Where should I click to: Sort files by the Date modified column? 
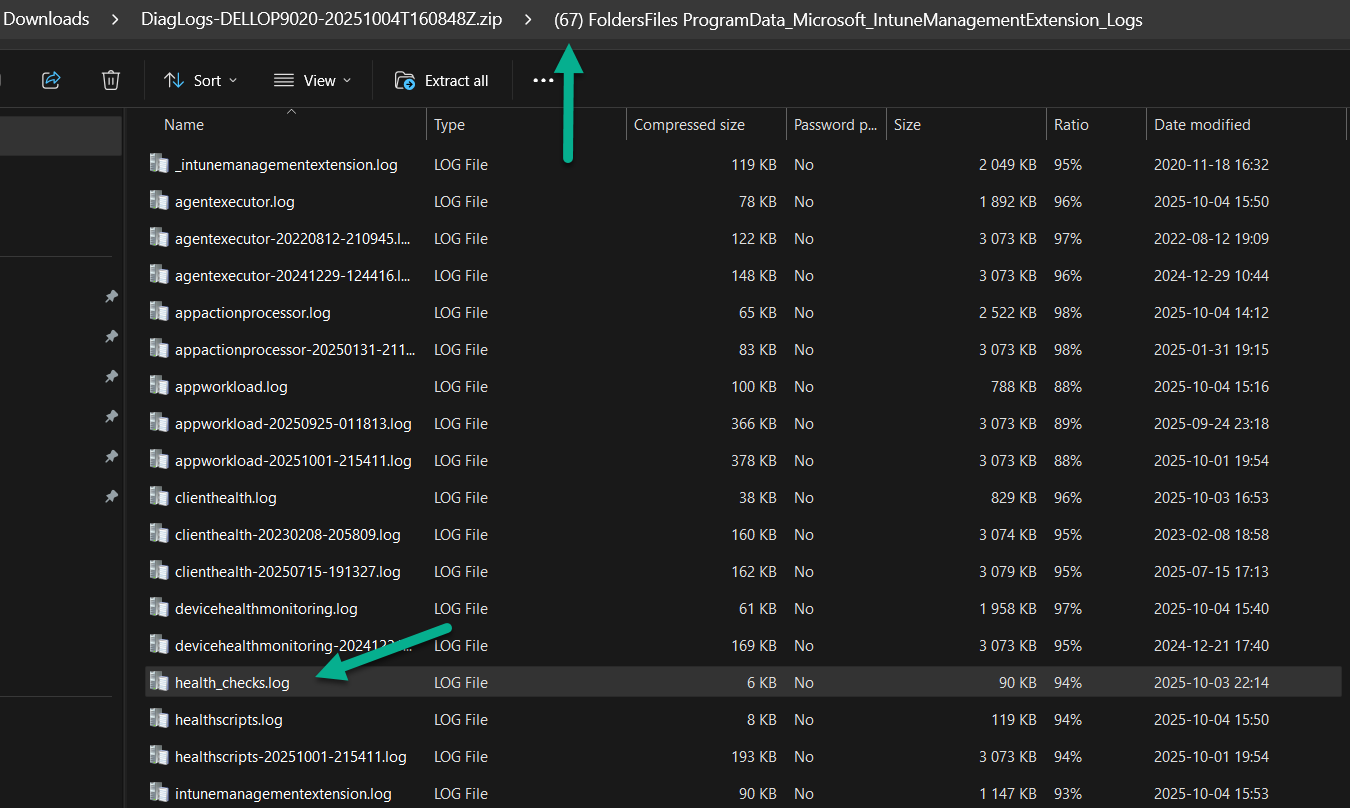[x=1202, y=125]
